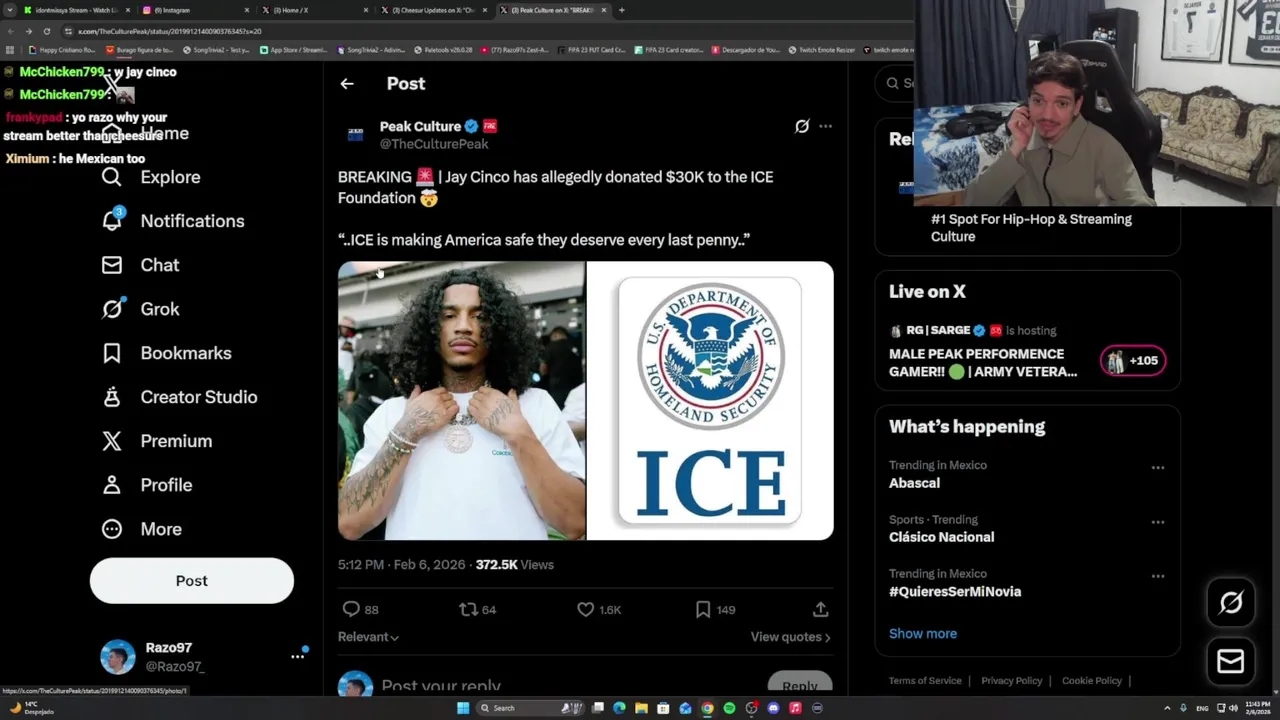This screenshot has height=720, width=1280.
Task: Expand Chrome tab search dropdown
Action: pos(11,10)
